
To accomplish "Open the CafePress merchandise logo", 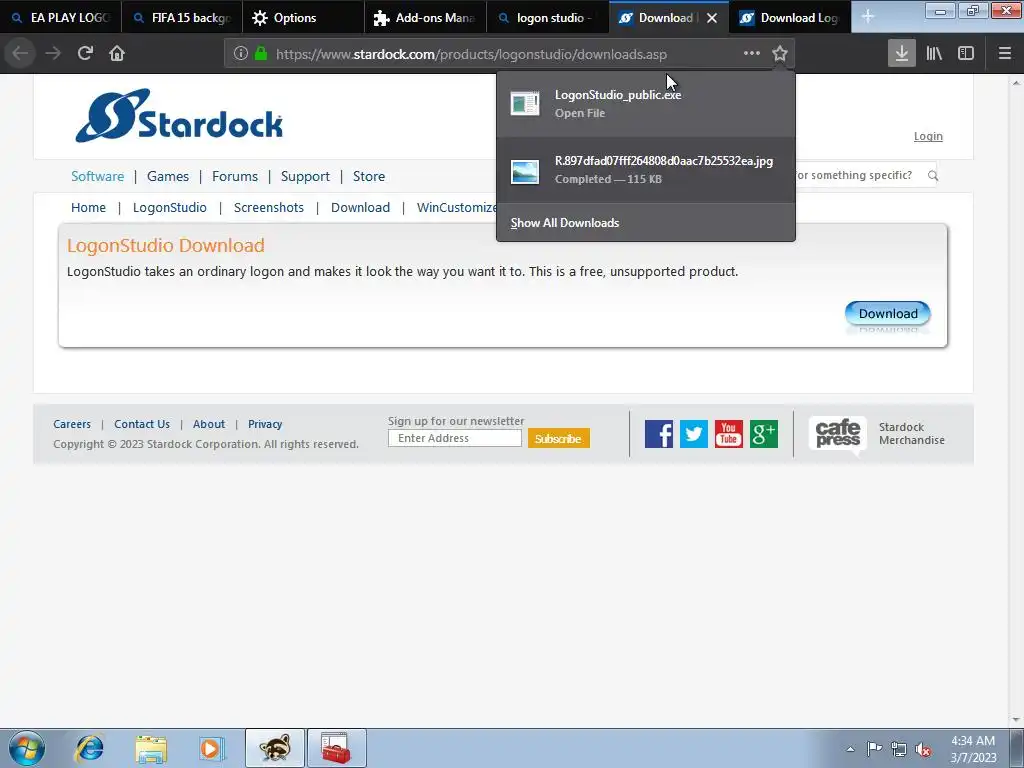I will 838,434.
